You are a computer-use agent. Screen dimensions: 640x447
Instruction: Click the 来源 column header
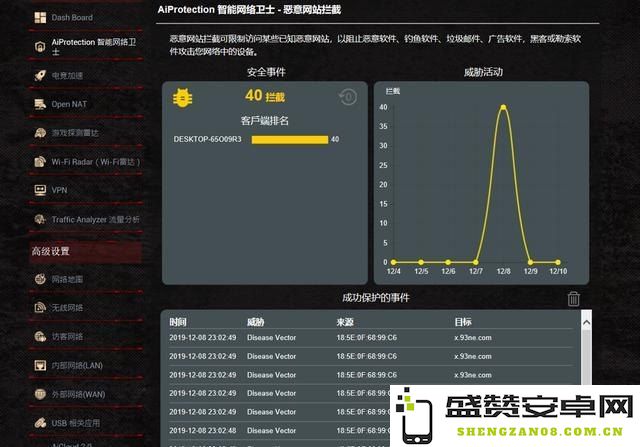point(345,322)
